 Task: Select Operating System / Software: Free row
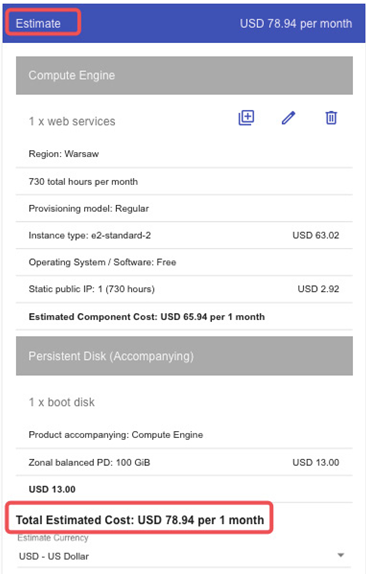coord(184,262)
